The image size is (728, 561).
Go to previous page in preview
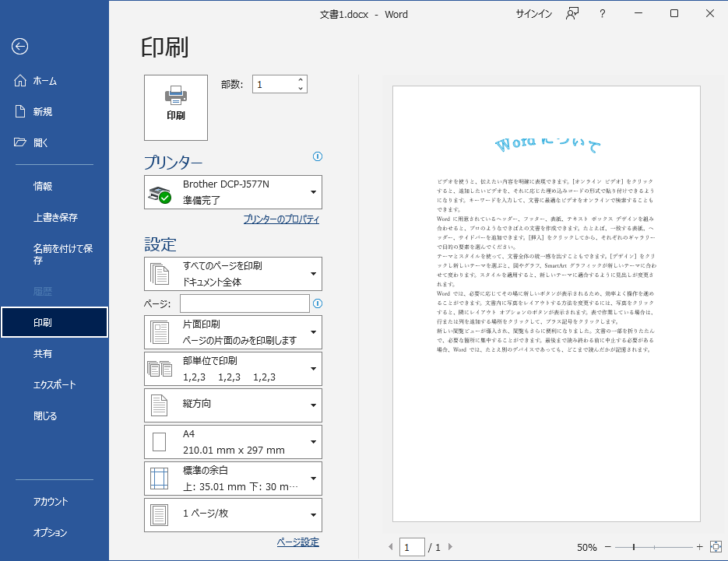(390, 547)
